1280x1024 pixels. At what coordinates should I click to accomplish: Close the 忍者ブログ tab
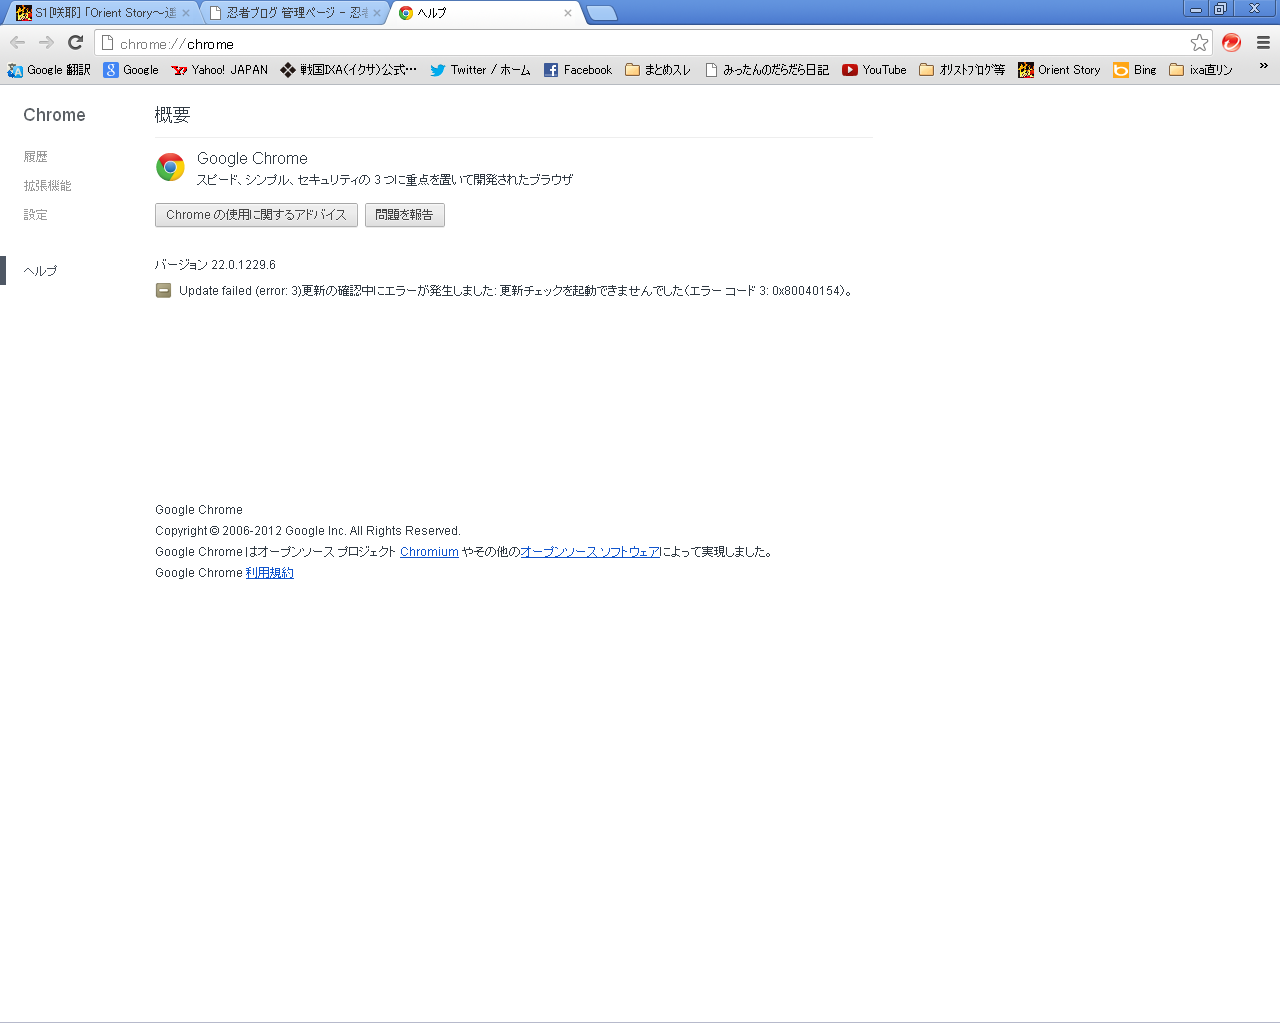[x=377, y=13]
